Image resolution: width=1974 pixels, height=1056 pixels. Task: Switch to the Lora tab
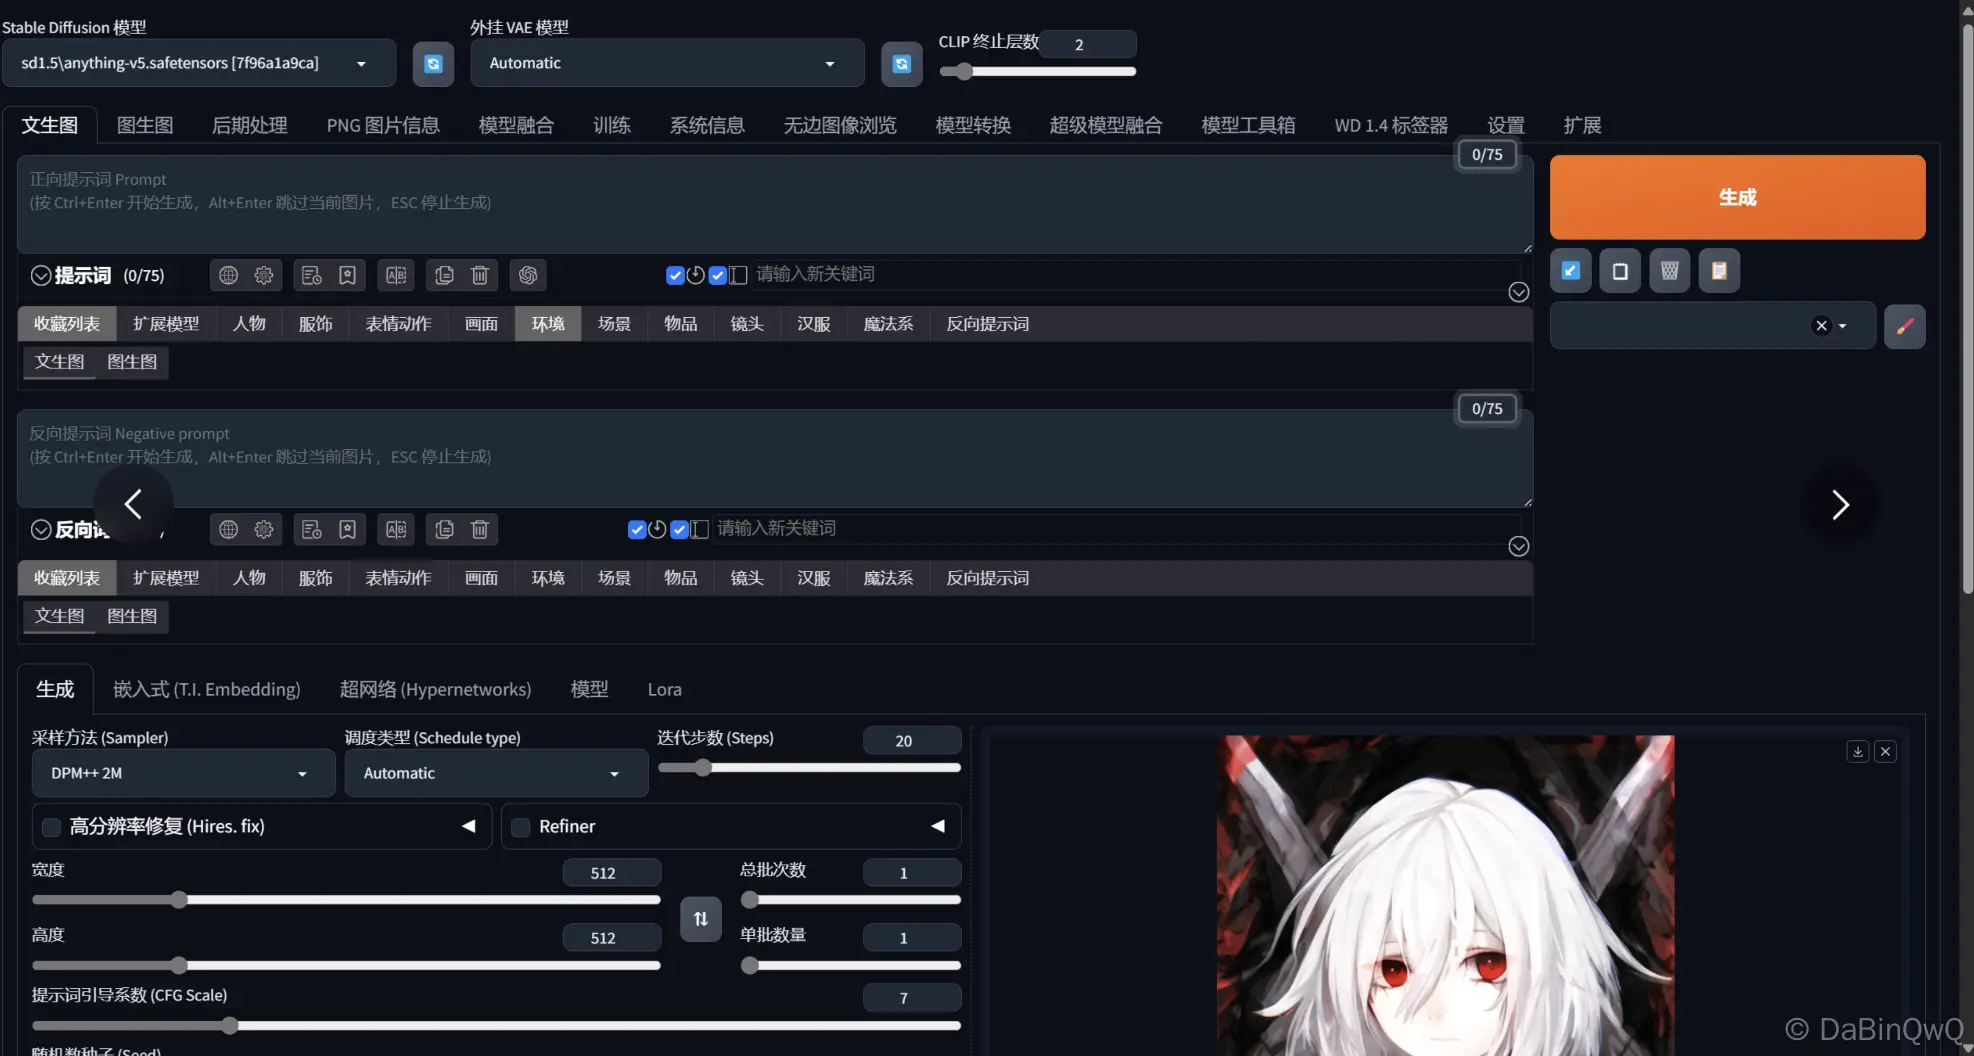pos(664,690)
